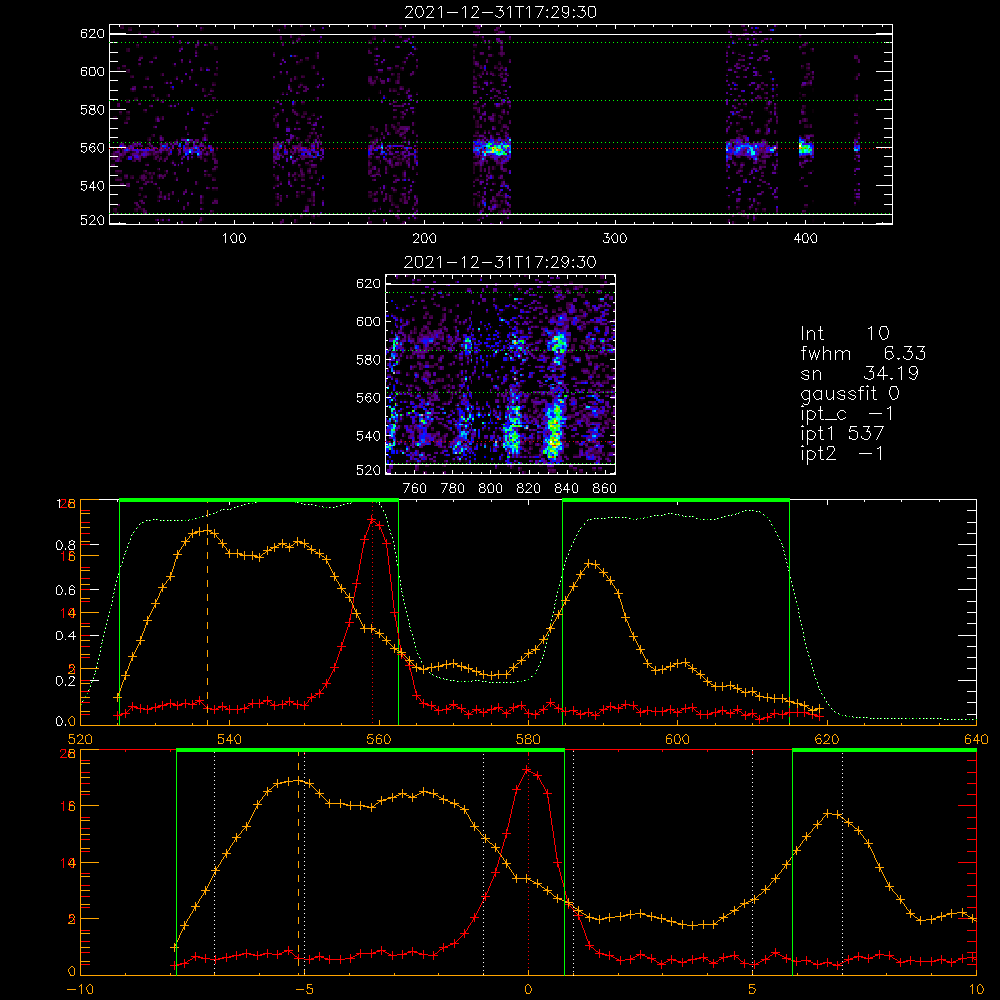Select the 'ipt1 537' parameter line
This screenshot has height=1000, width=1000.
coord(842,433)
